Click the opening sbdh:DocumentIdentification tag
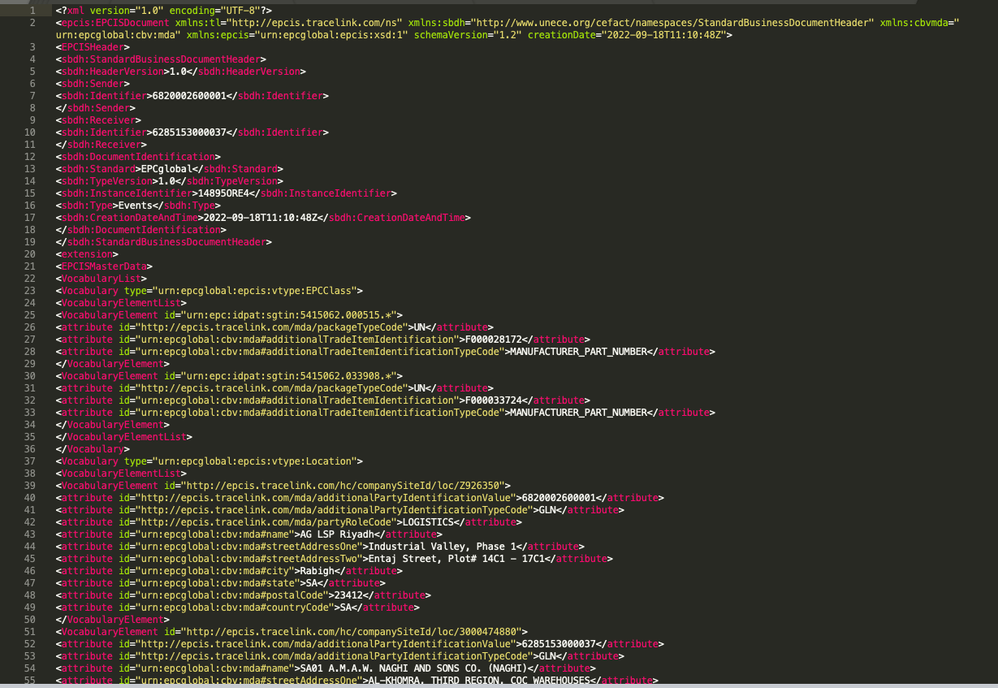Image resolution: width=998 pixels, height=688 pixels. 138,157
